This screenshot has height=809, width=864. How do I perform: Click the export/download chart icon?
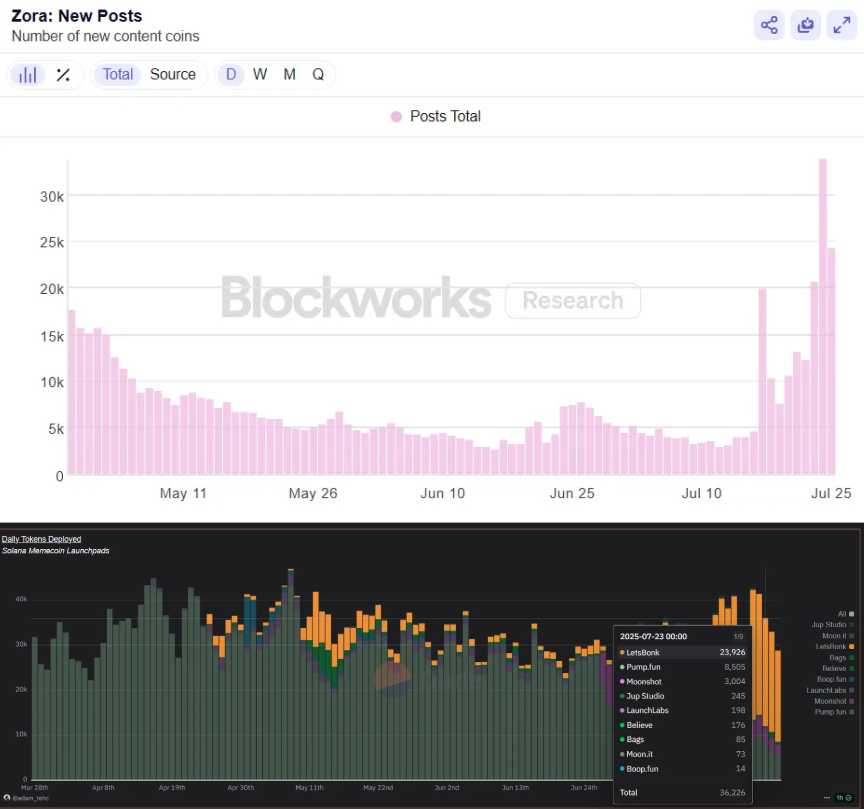pos(805,24)
